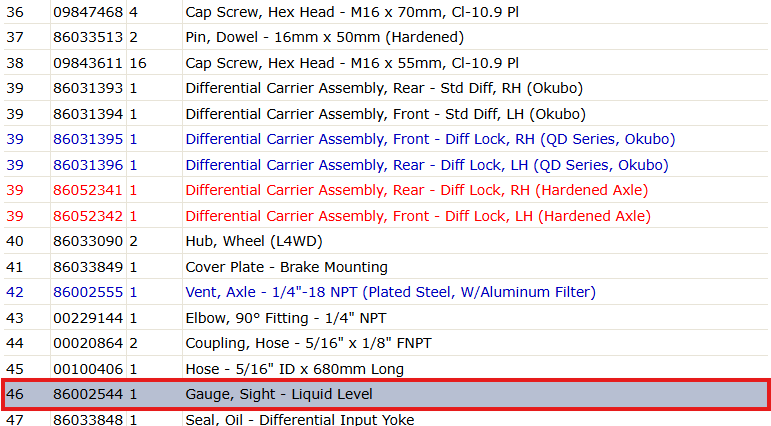
Task: Select the Hub, Wheel (L4WD) row
Action: coord(386,241)
